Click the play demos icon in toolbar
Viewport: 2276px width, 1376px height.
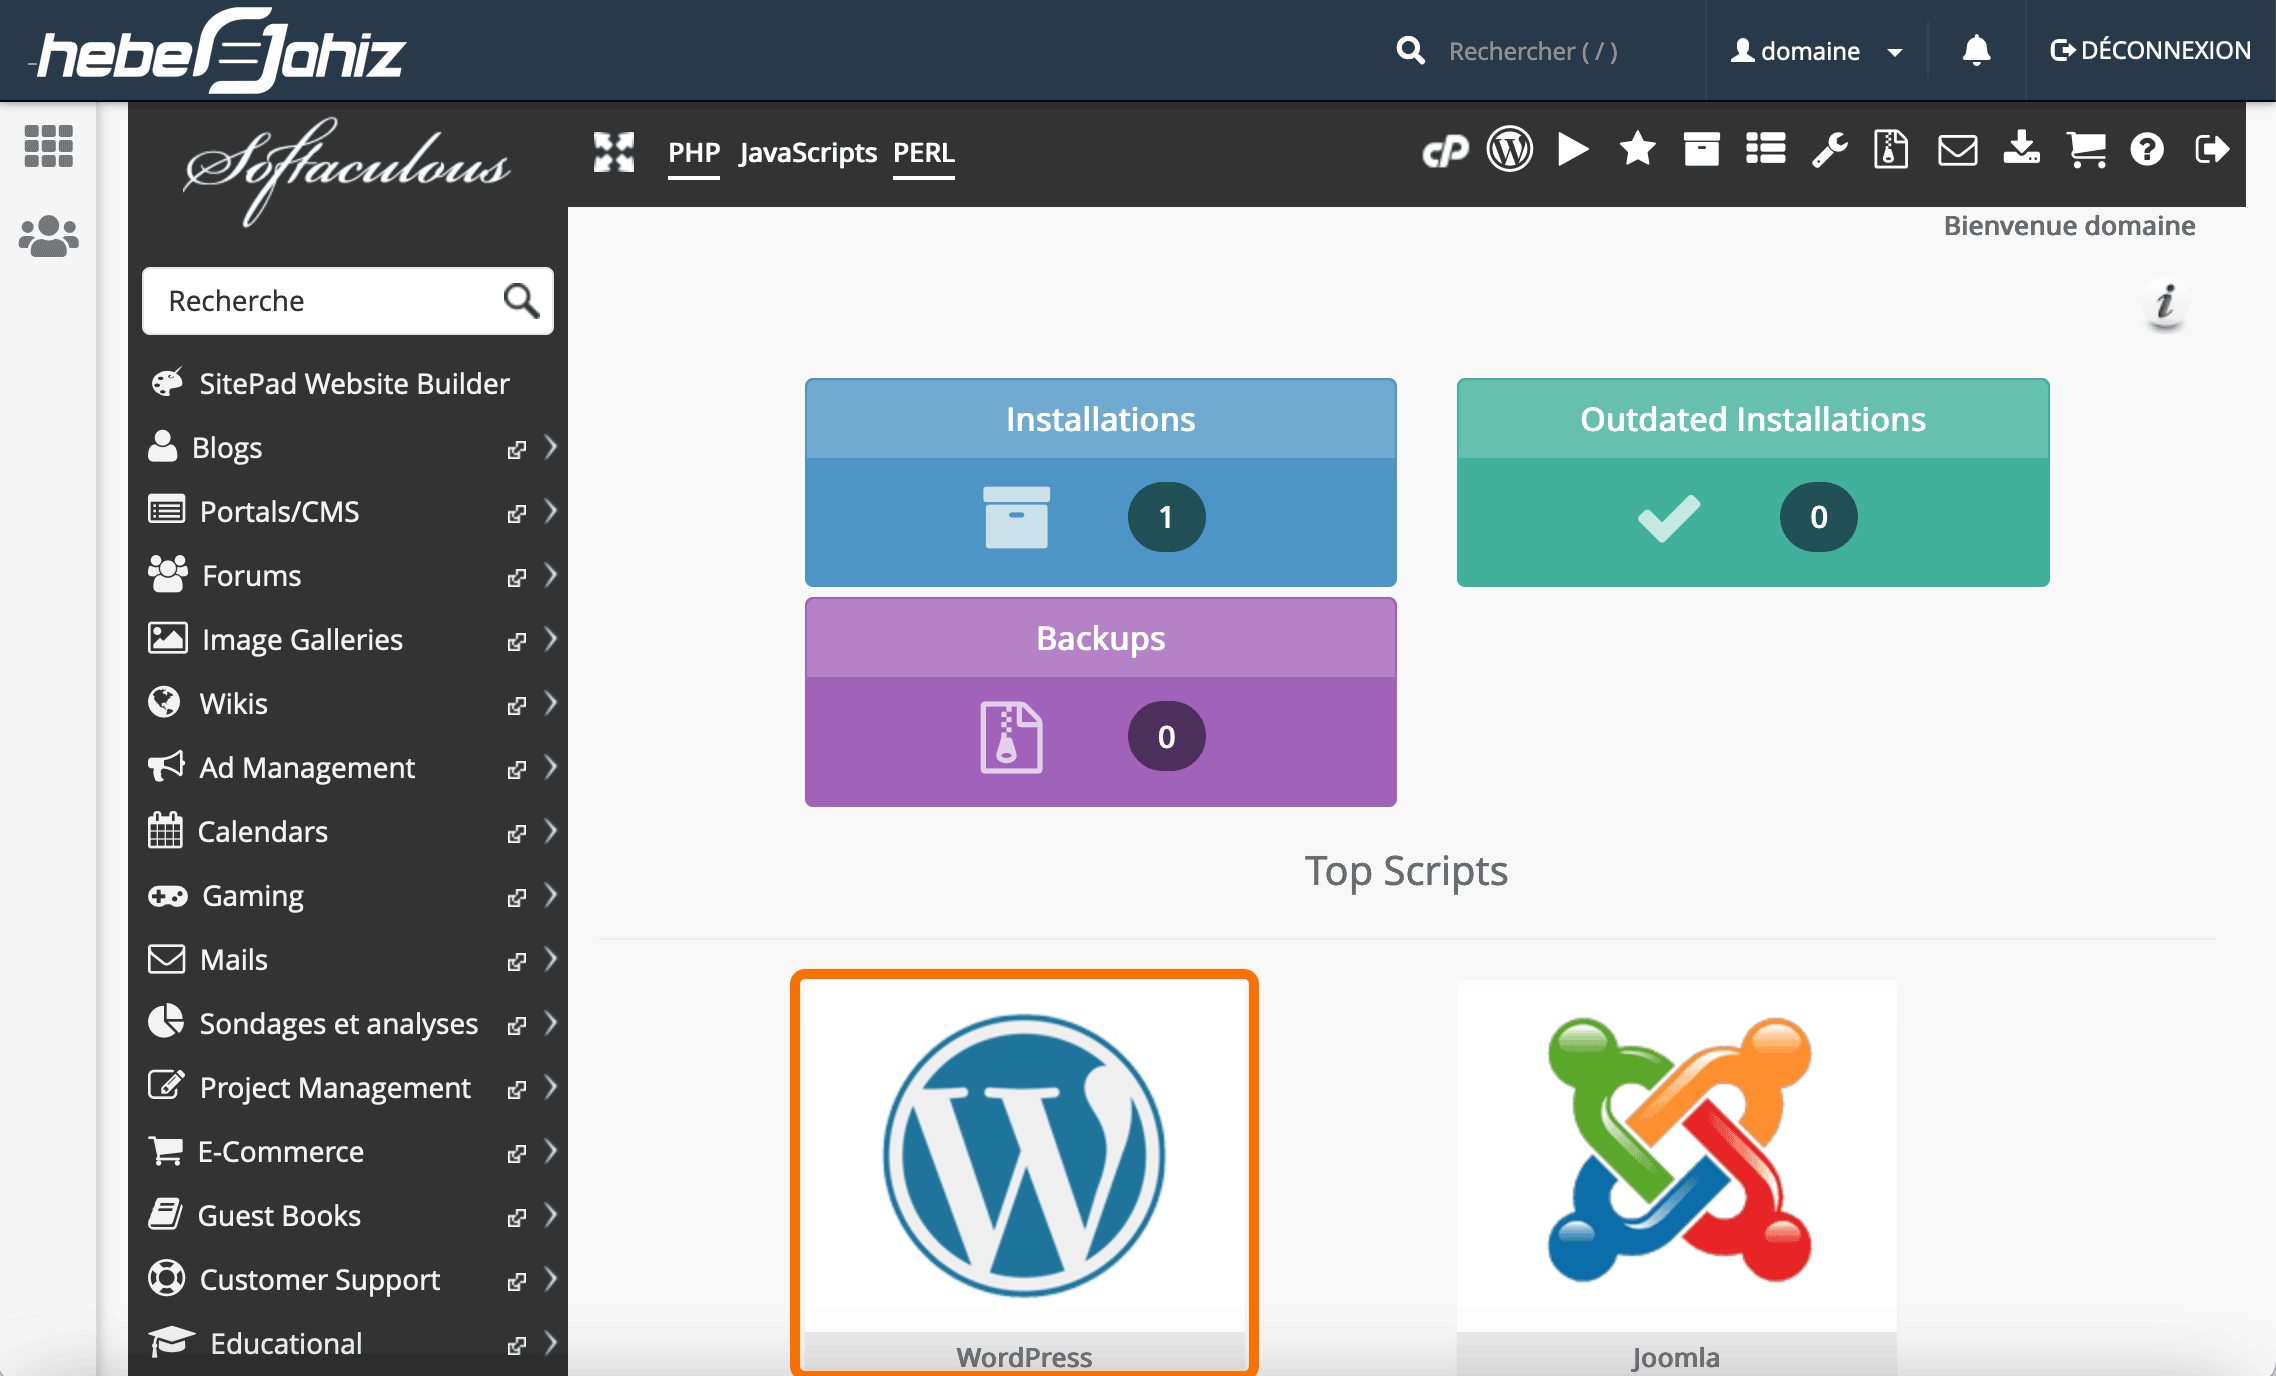(1573, 150)
